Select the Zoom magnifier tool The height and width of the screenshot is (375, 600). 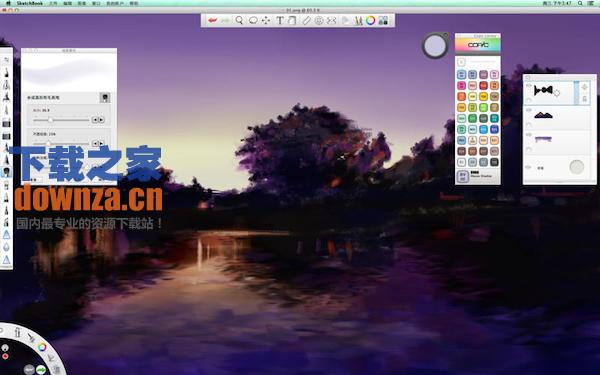point(239,20)
